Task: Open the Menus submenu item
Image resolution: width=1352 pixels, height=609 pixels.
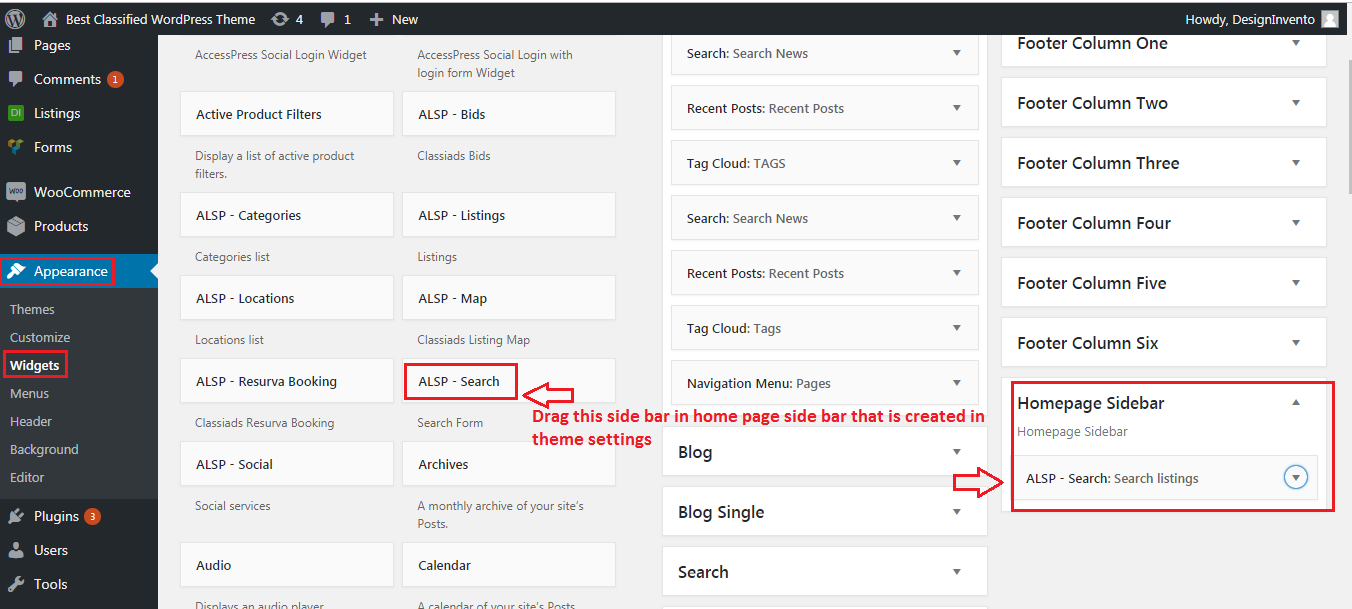Action: (x=29, y=393)
